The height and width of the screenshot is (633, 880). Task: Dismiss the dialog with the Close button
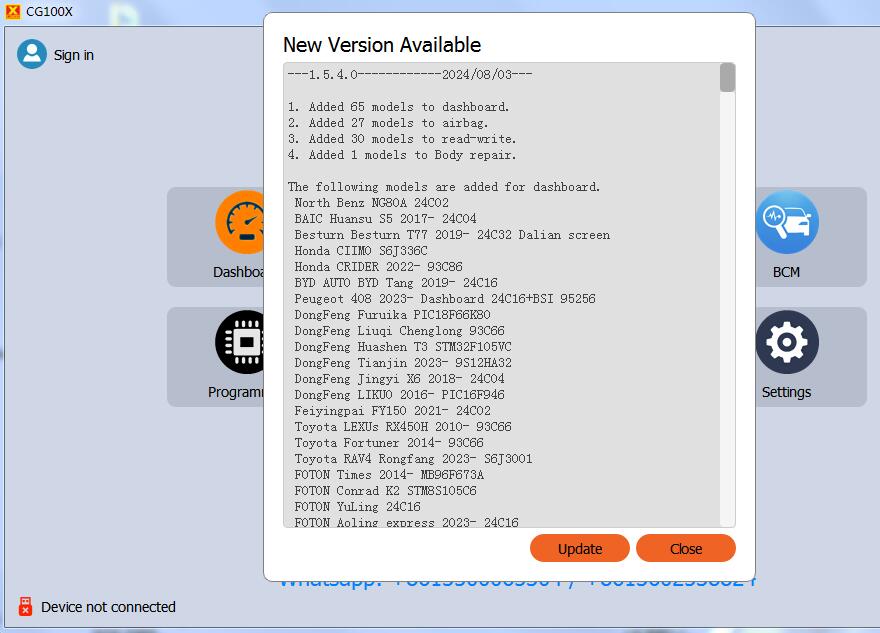coord(686,548)
